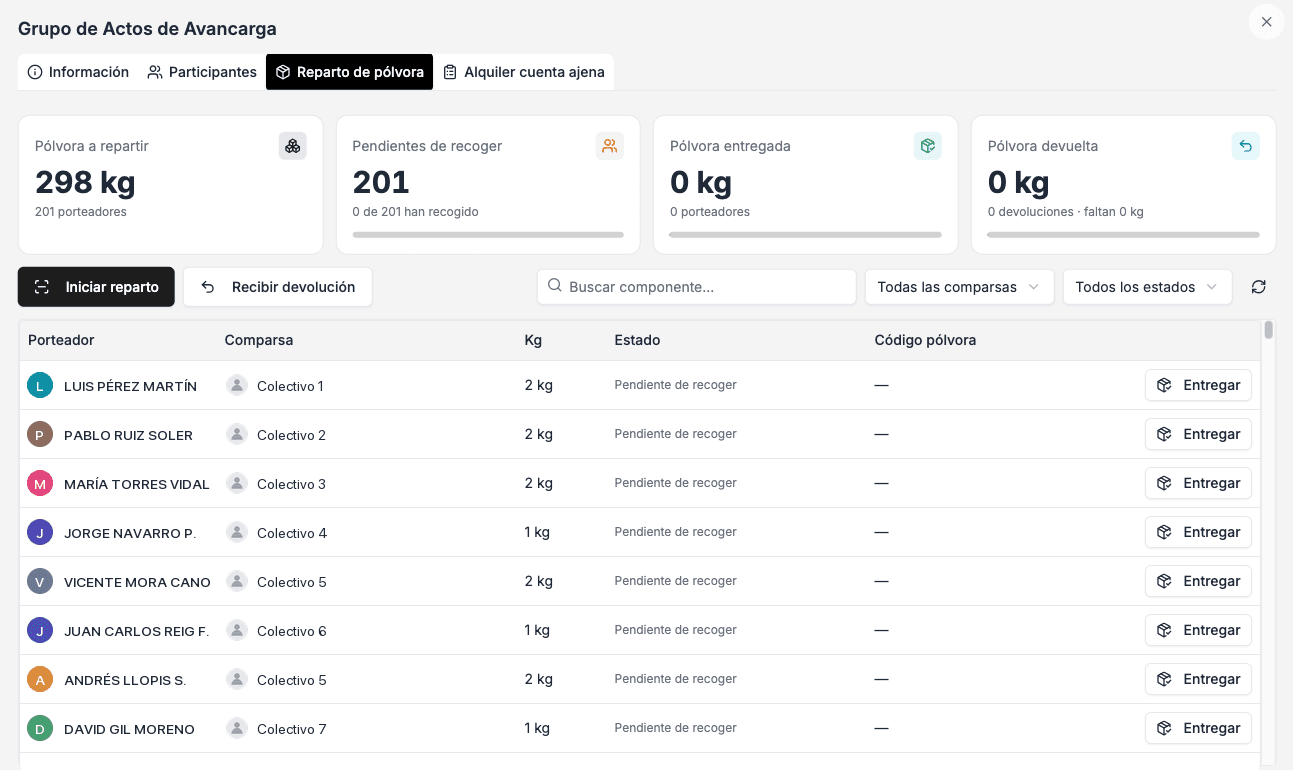This screenshot has height=770, width=1293.
Task: Click the people icon in Pendientes de recoger card
Action: click(610, 146)
